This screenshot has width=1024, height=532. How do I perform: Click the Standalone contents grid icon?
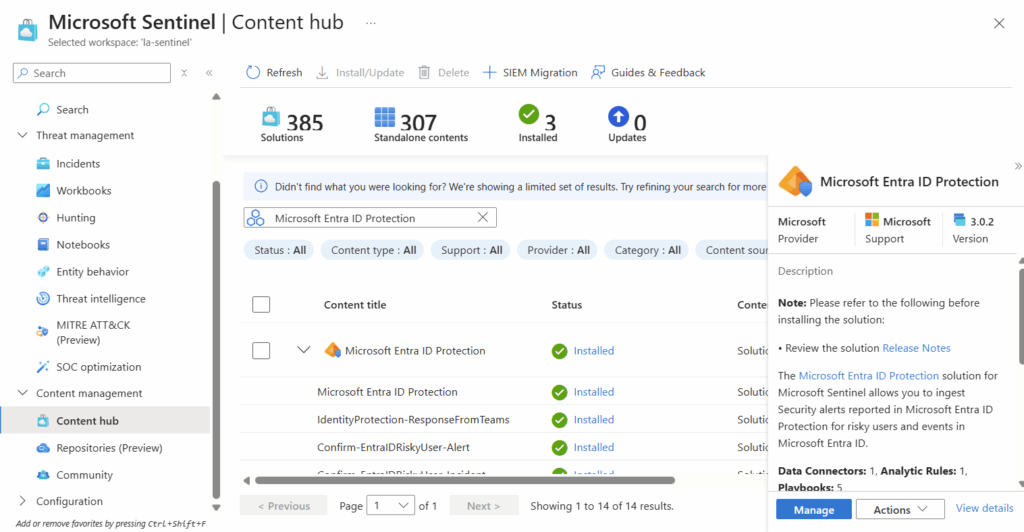click(x=385, y=117)
